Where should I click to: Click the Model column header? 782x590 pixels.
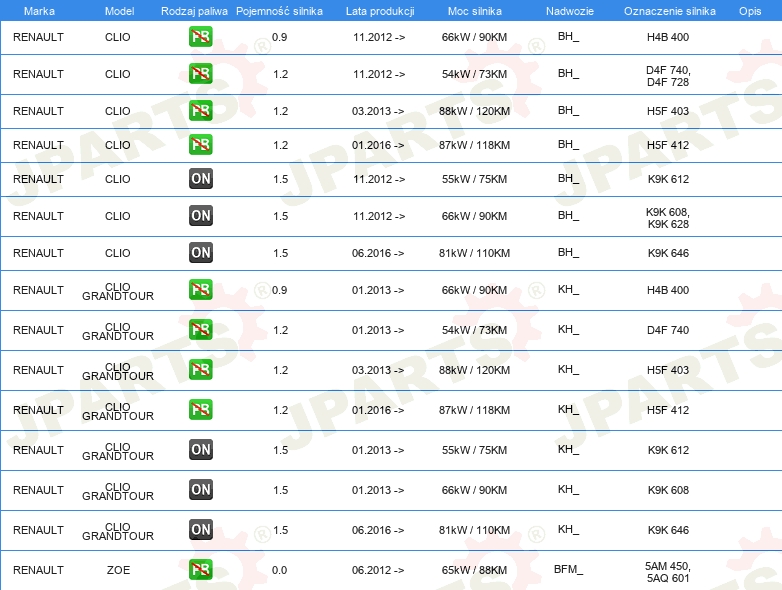tap(119, 11)
